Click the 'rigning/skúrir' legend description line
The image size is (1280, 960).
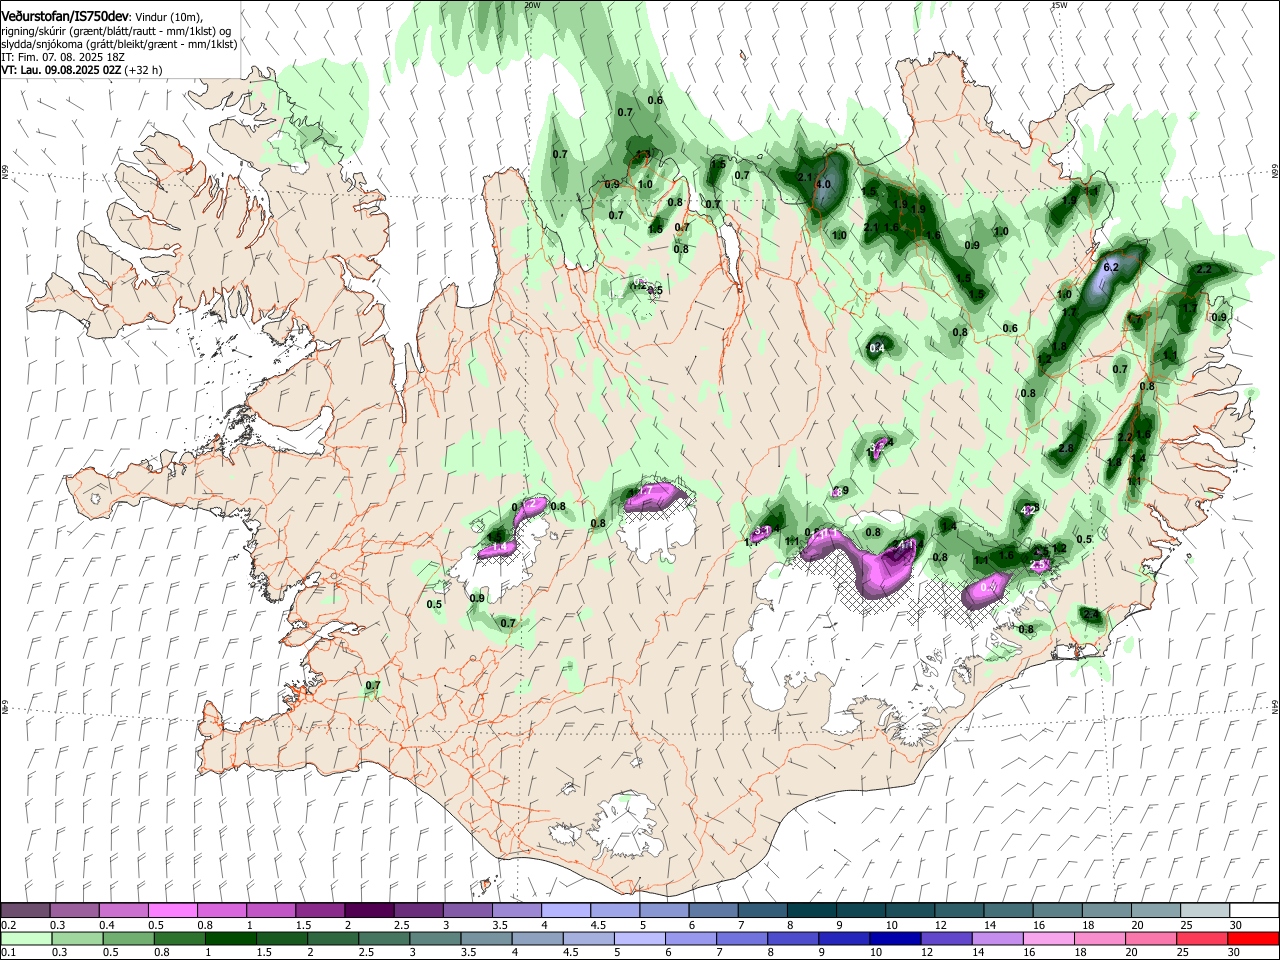[x=118, y=32]
